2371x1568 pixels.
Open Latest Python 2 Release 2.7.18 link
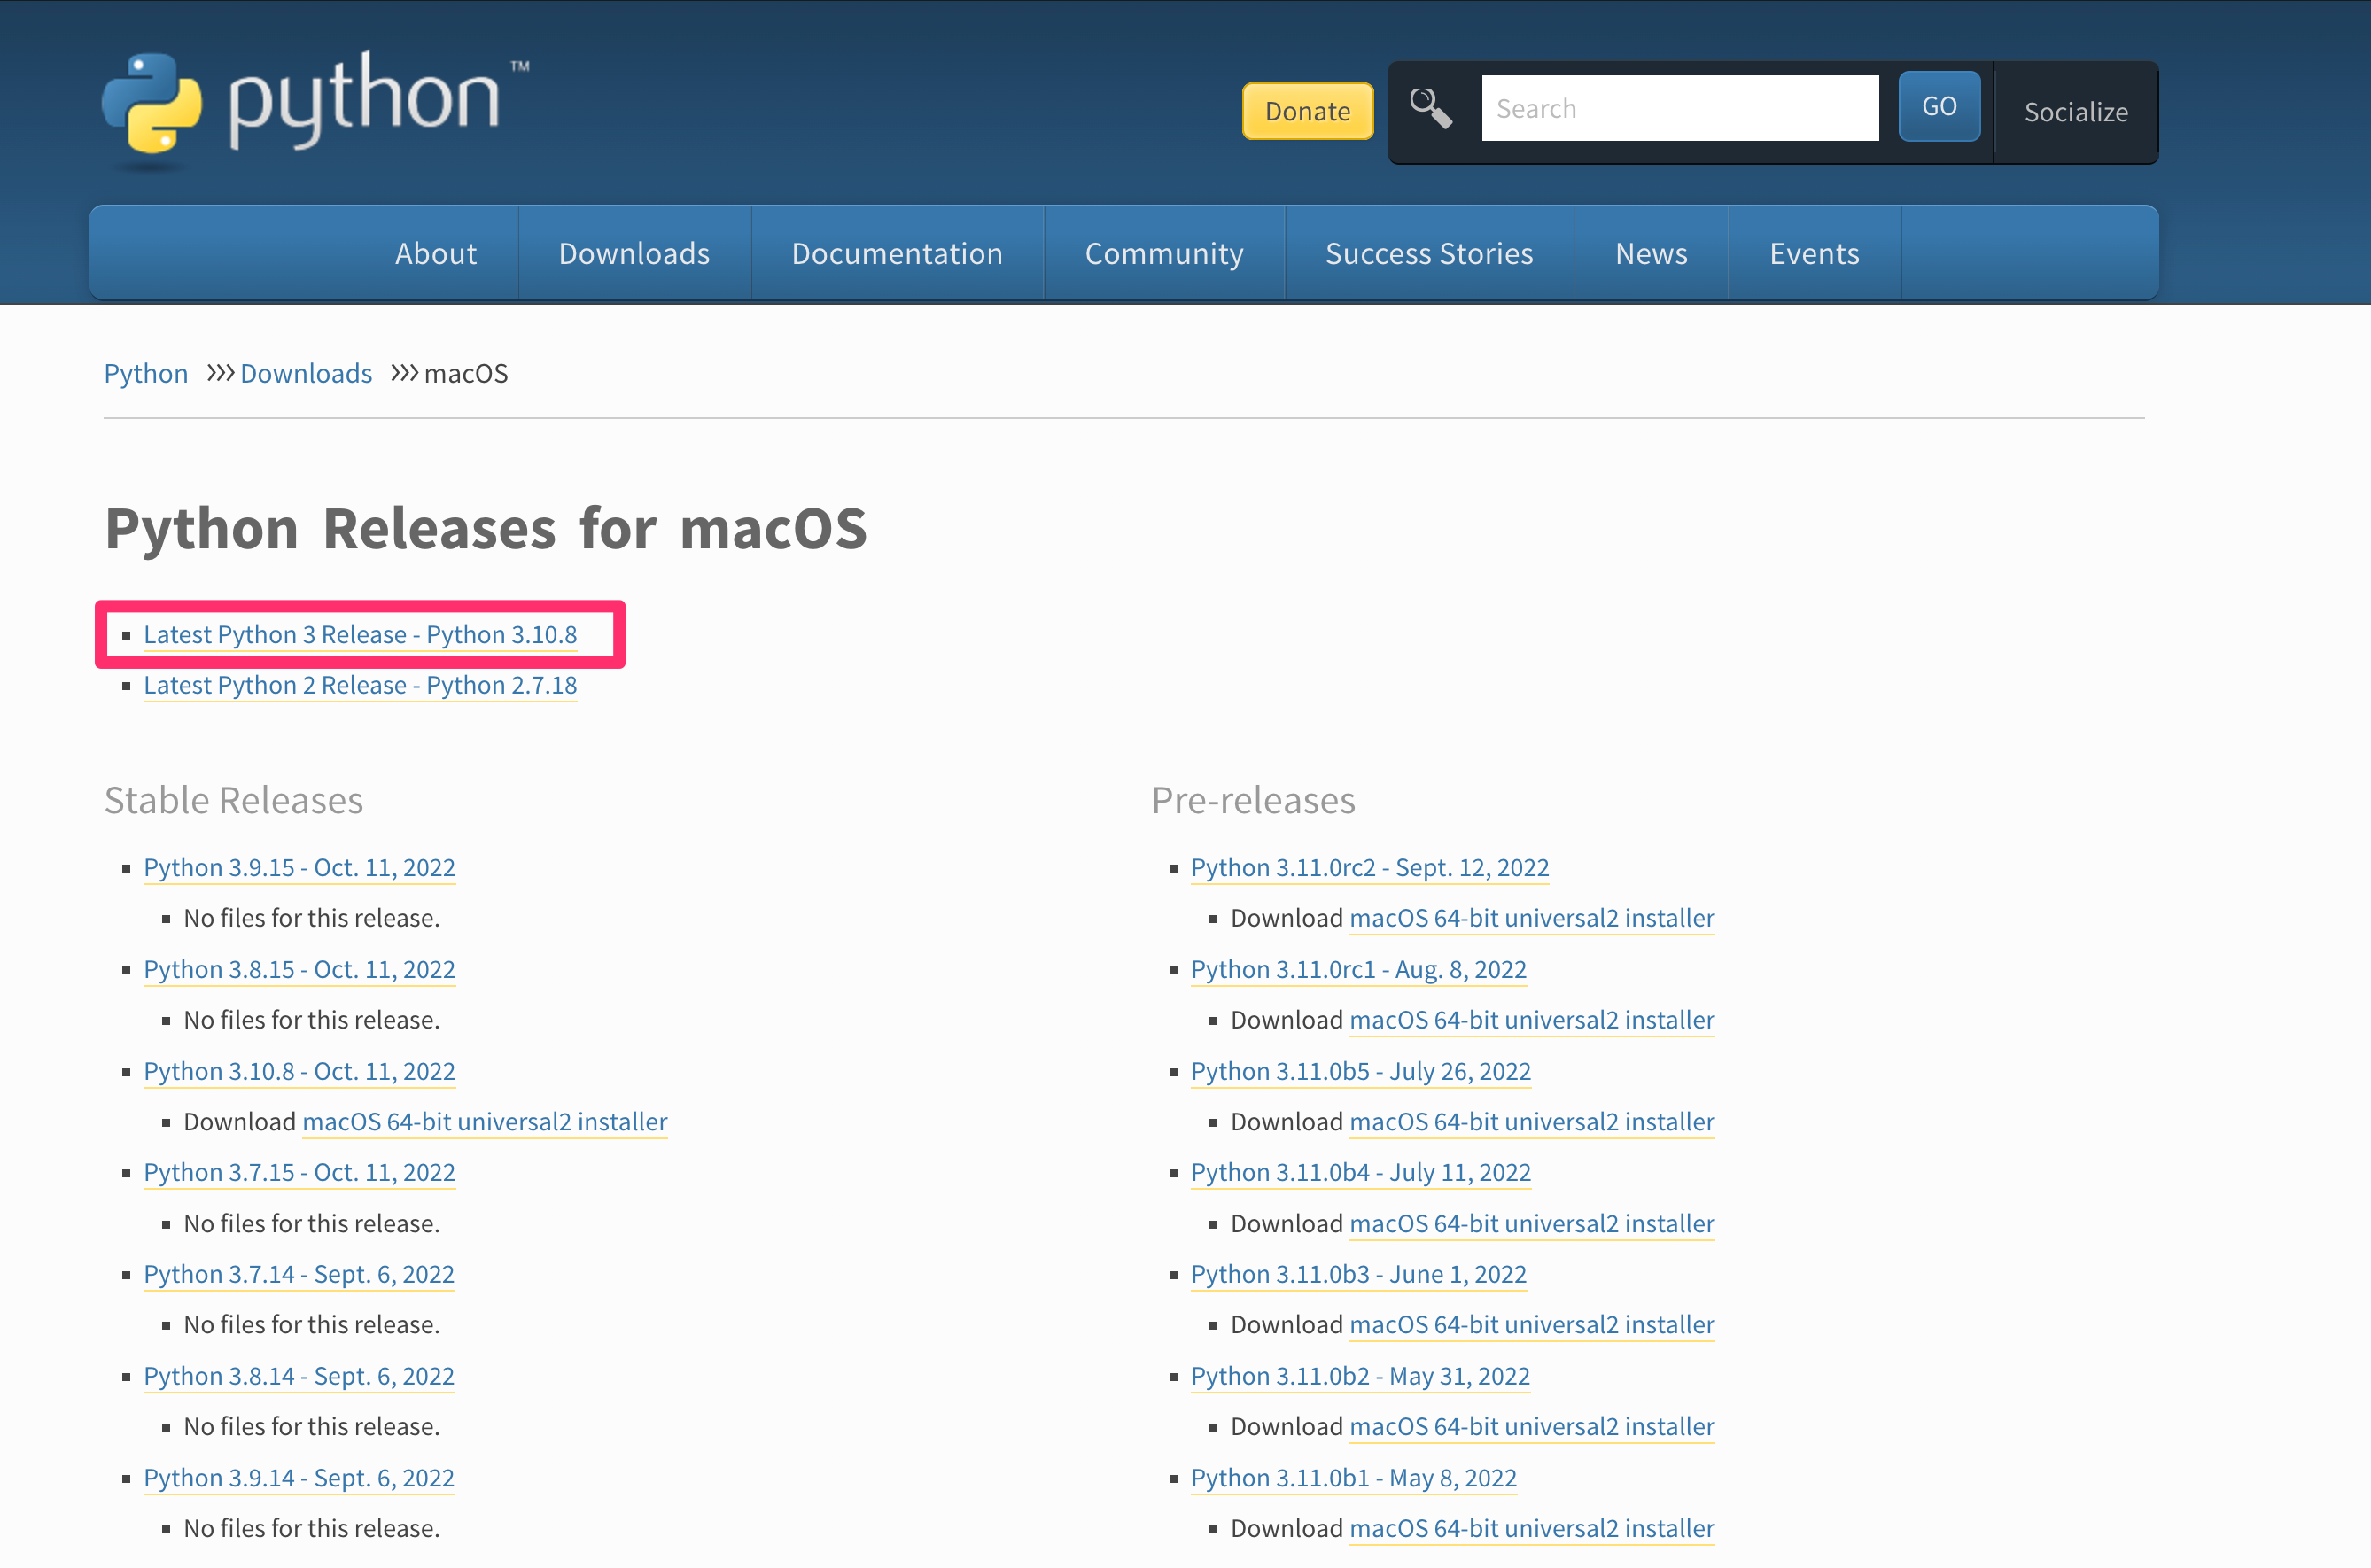click(360, 685)
